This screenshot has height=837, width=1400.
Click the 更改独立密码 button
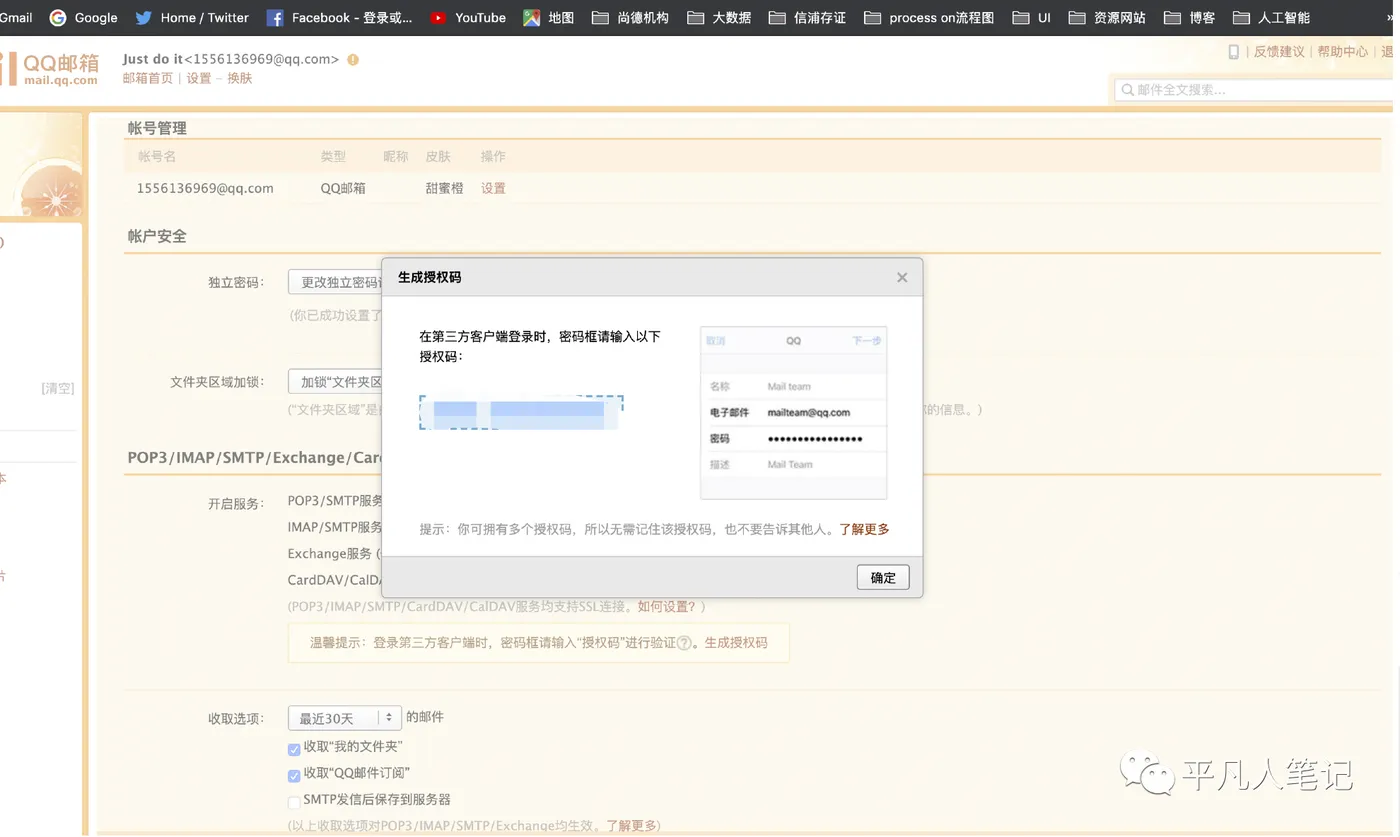tap(335, 282)
